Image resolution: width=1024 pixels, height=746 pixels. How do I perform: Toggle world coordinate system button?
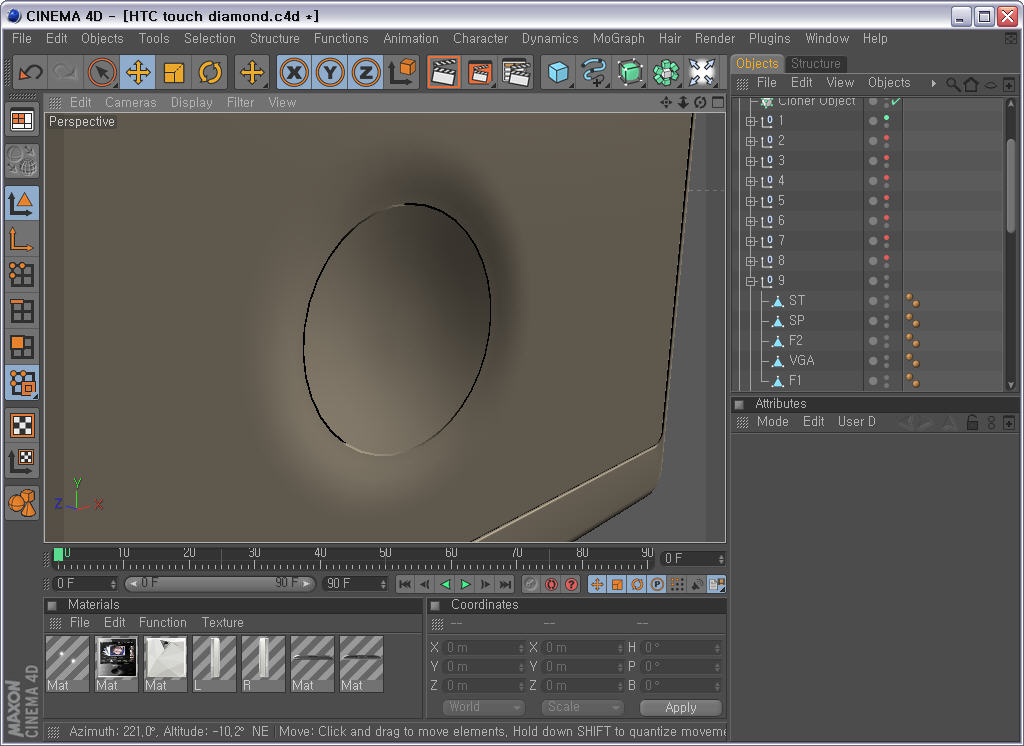402,72
